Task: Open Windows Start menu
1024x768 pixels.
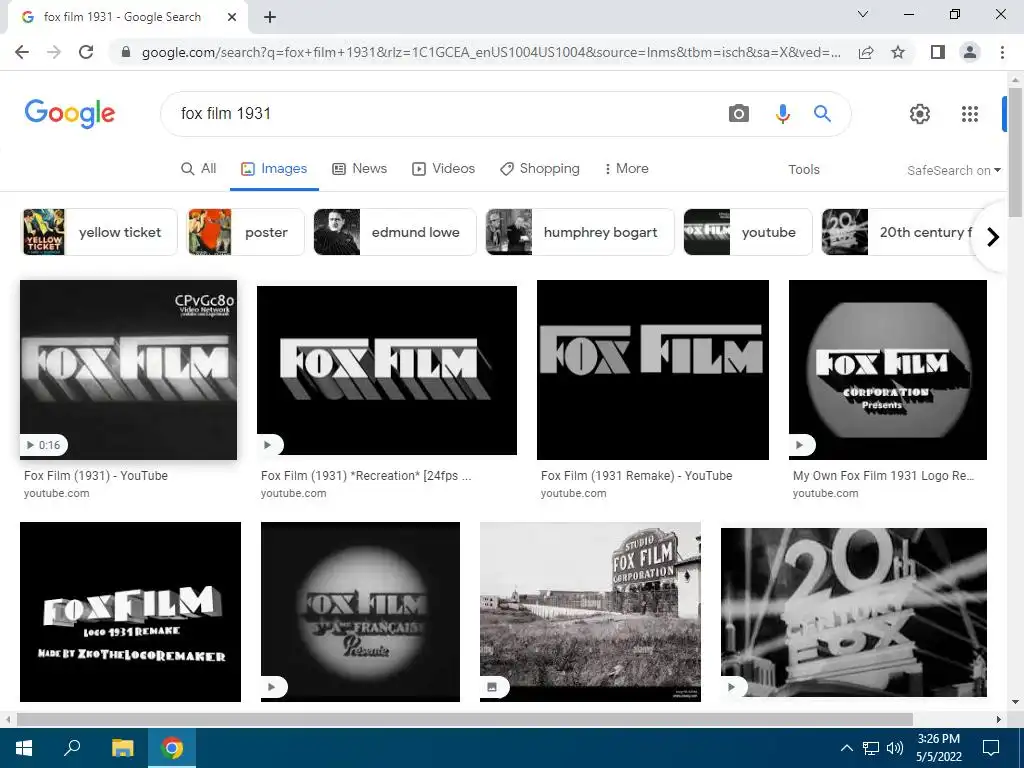Action: (x=24, y=748)
